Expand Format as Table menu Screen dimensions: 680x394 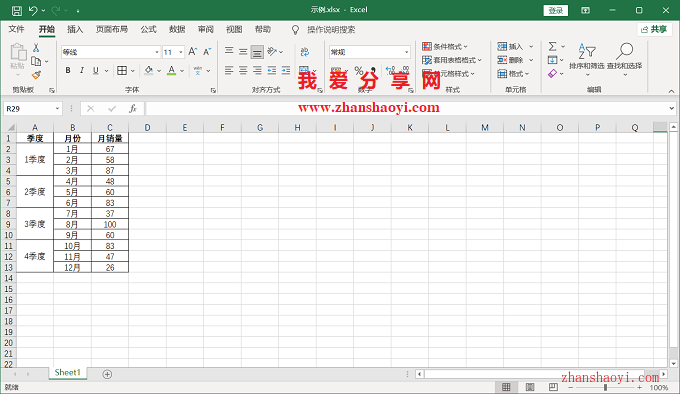click(452, 60)
